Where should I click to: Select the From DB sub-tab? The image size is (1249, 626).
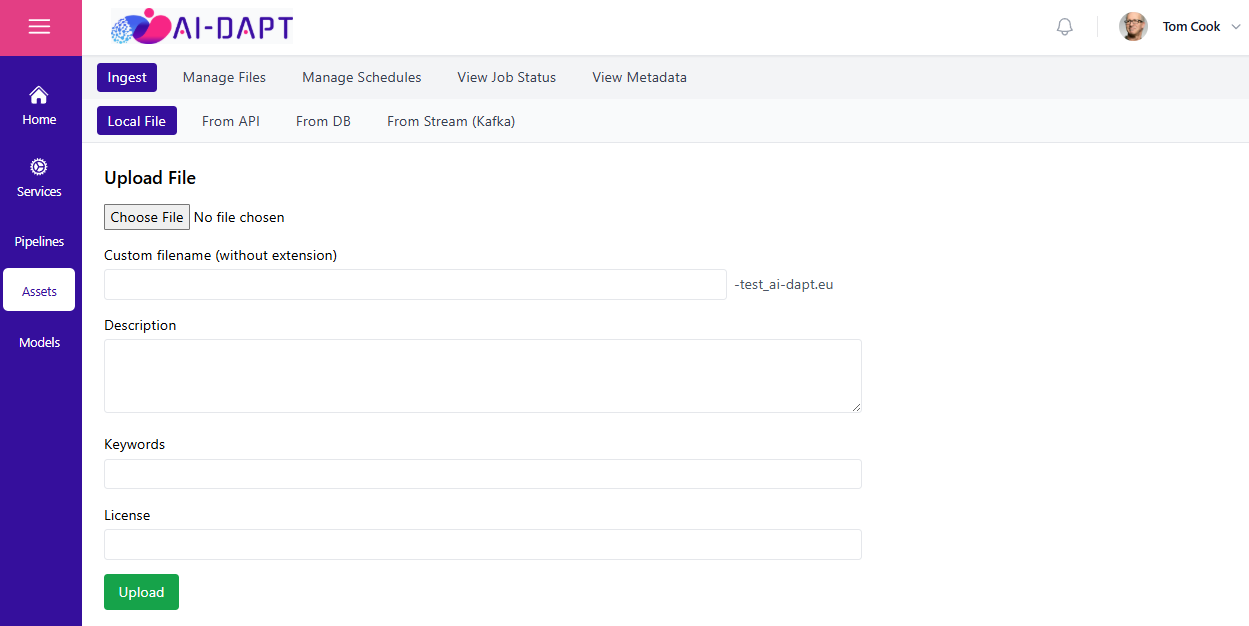click(x=323, y=121)
